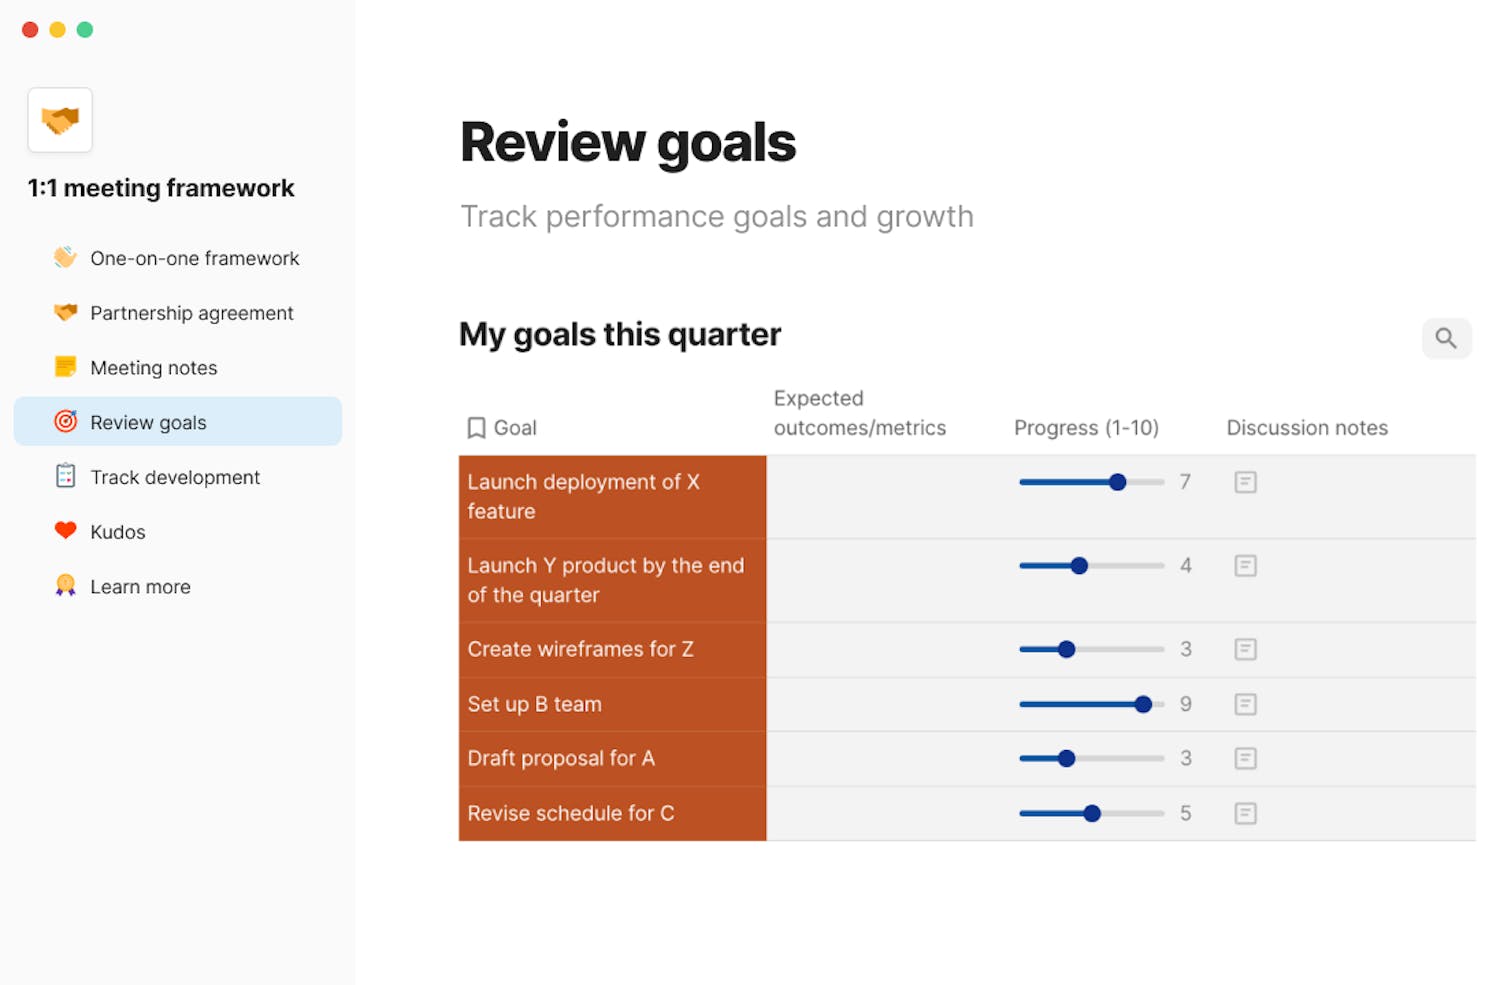Open notes icon for Launch Y product row
1500x985 pixels.
(1245, 566)
